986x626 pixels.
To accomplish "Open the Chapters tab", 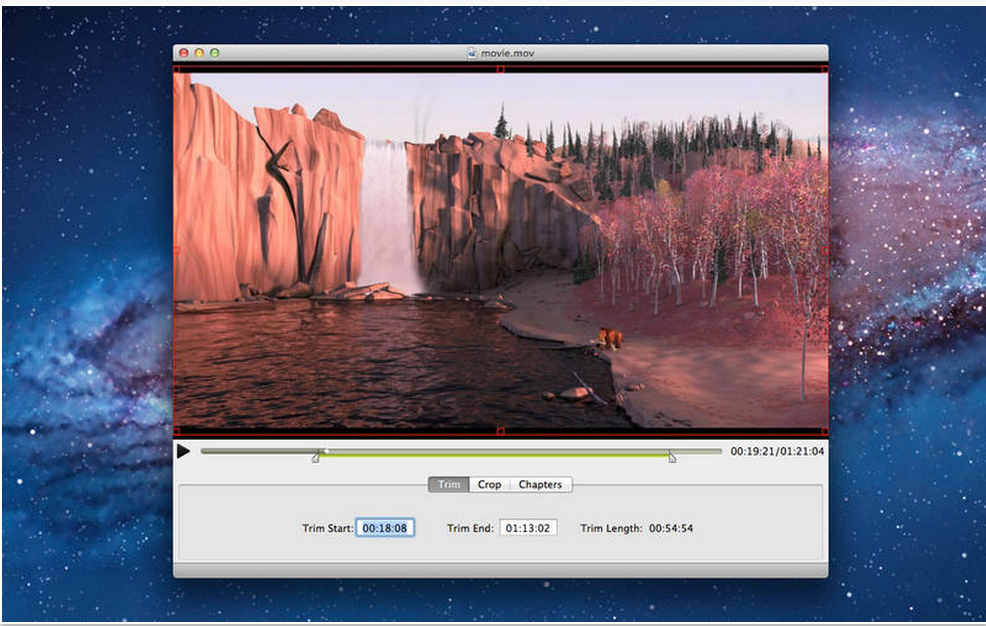I will pos(540,485).
